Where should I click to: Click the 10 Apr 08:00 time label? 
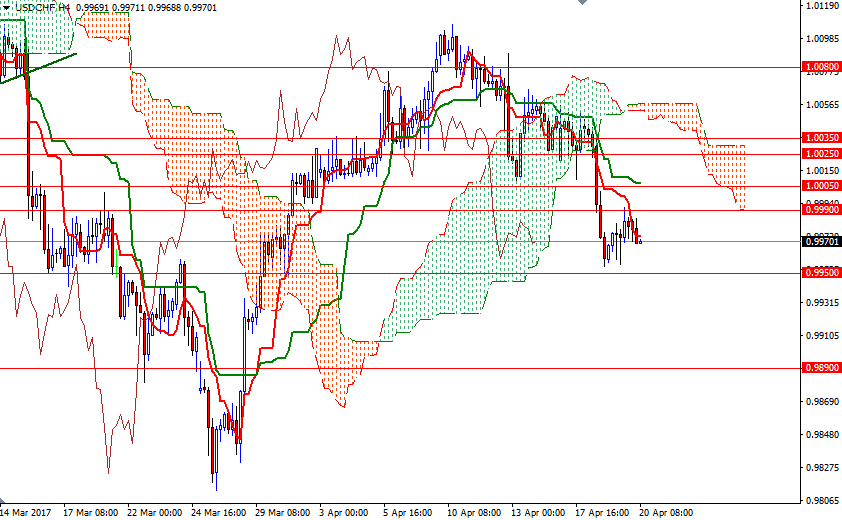coord(474,512)
